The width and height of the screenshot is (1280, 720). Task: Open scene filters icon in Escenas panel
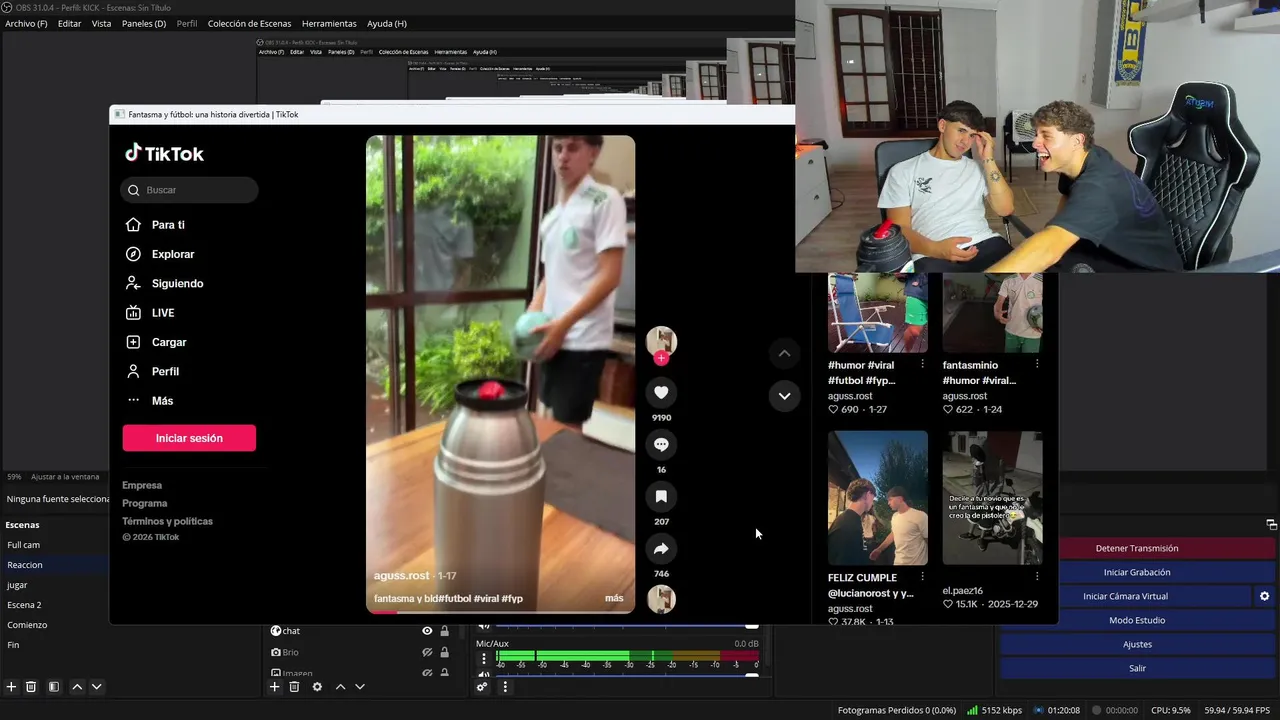[x=54, y=687]
